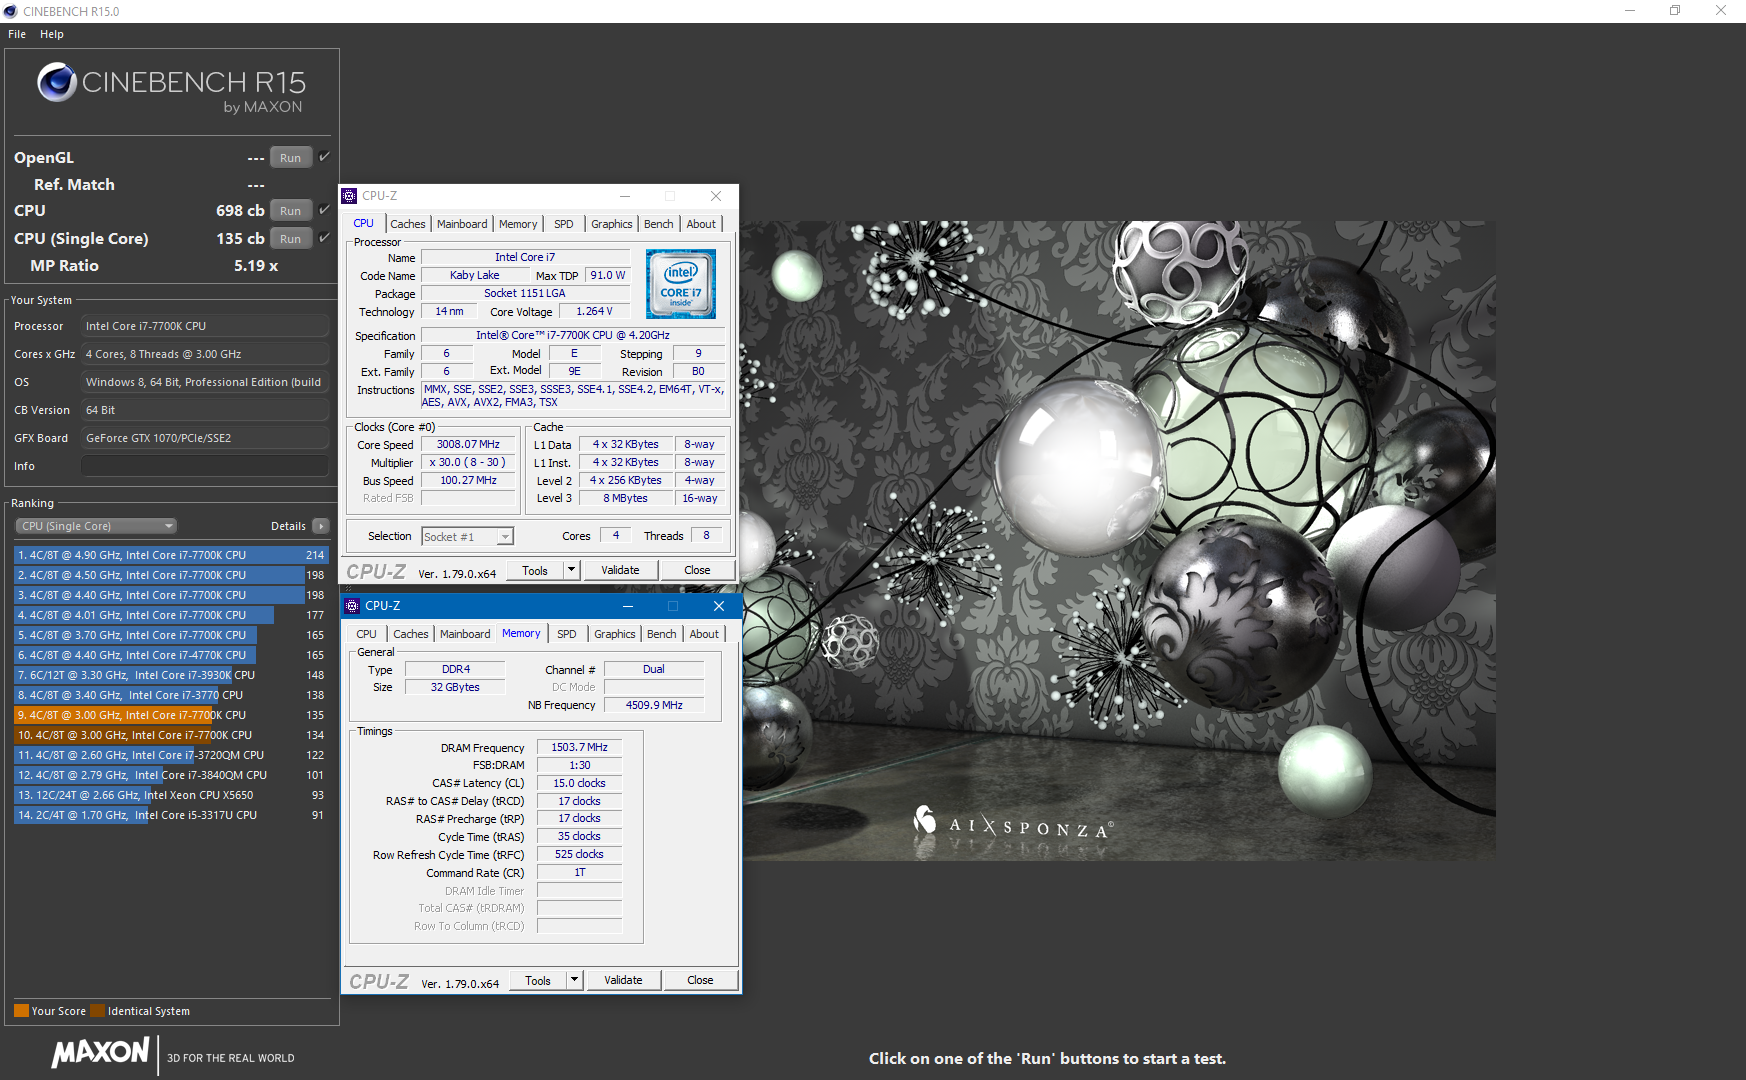The image size is (1746, 1080).
Task: Toggle the OpenGL test checkbox
Action: click(x=324, y=157)
